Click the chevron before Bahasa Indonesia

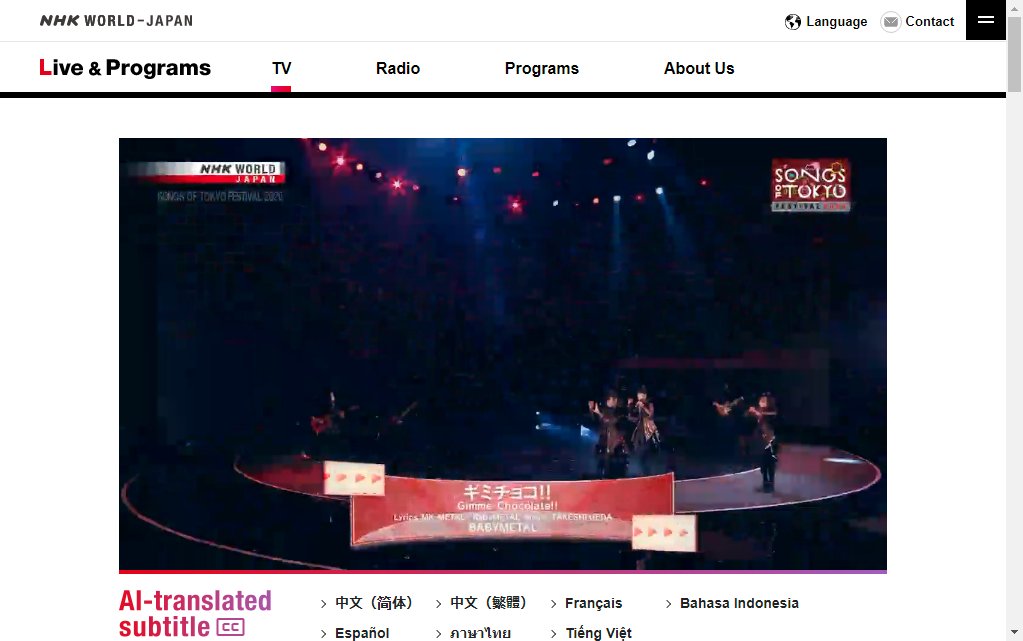(669, 604)
